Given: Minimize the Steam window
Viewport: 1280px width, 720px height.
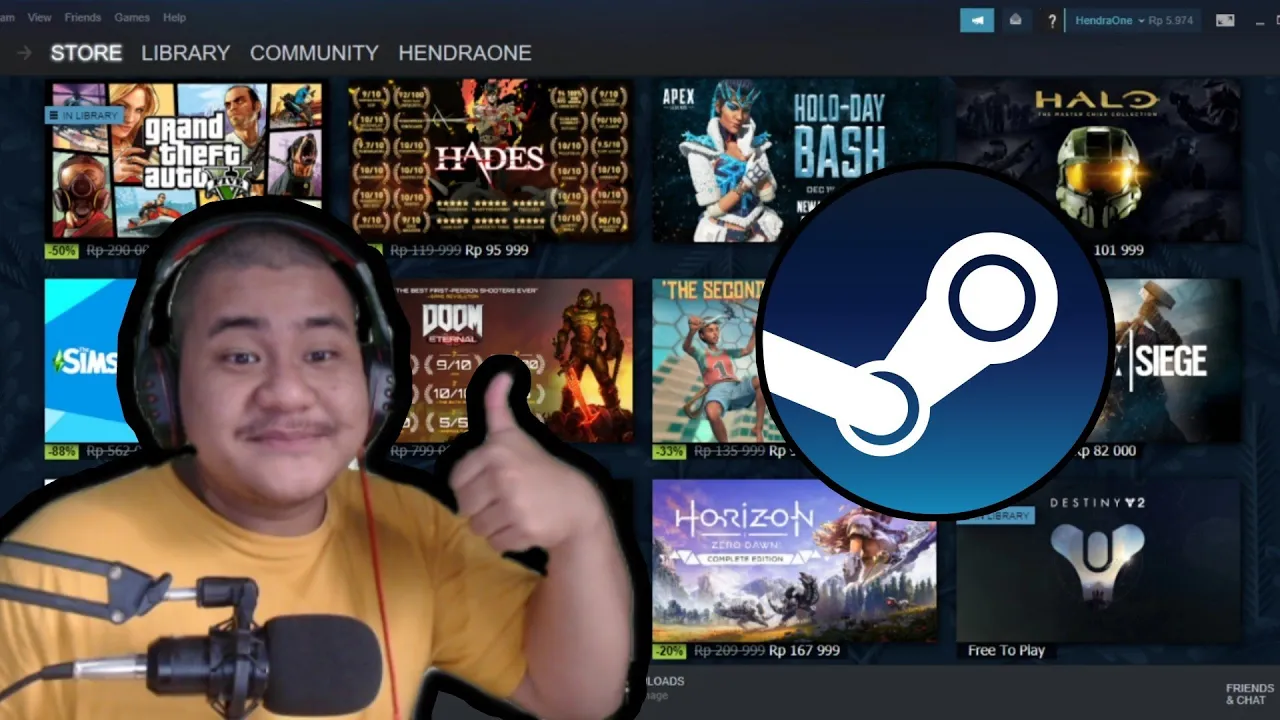Looking at the screenshot, I should click(1260, 21).
